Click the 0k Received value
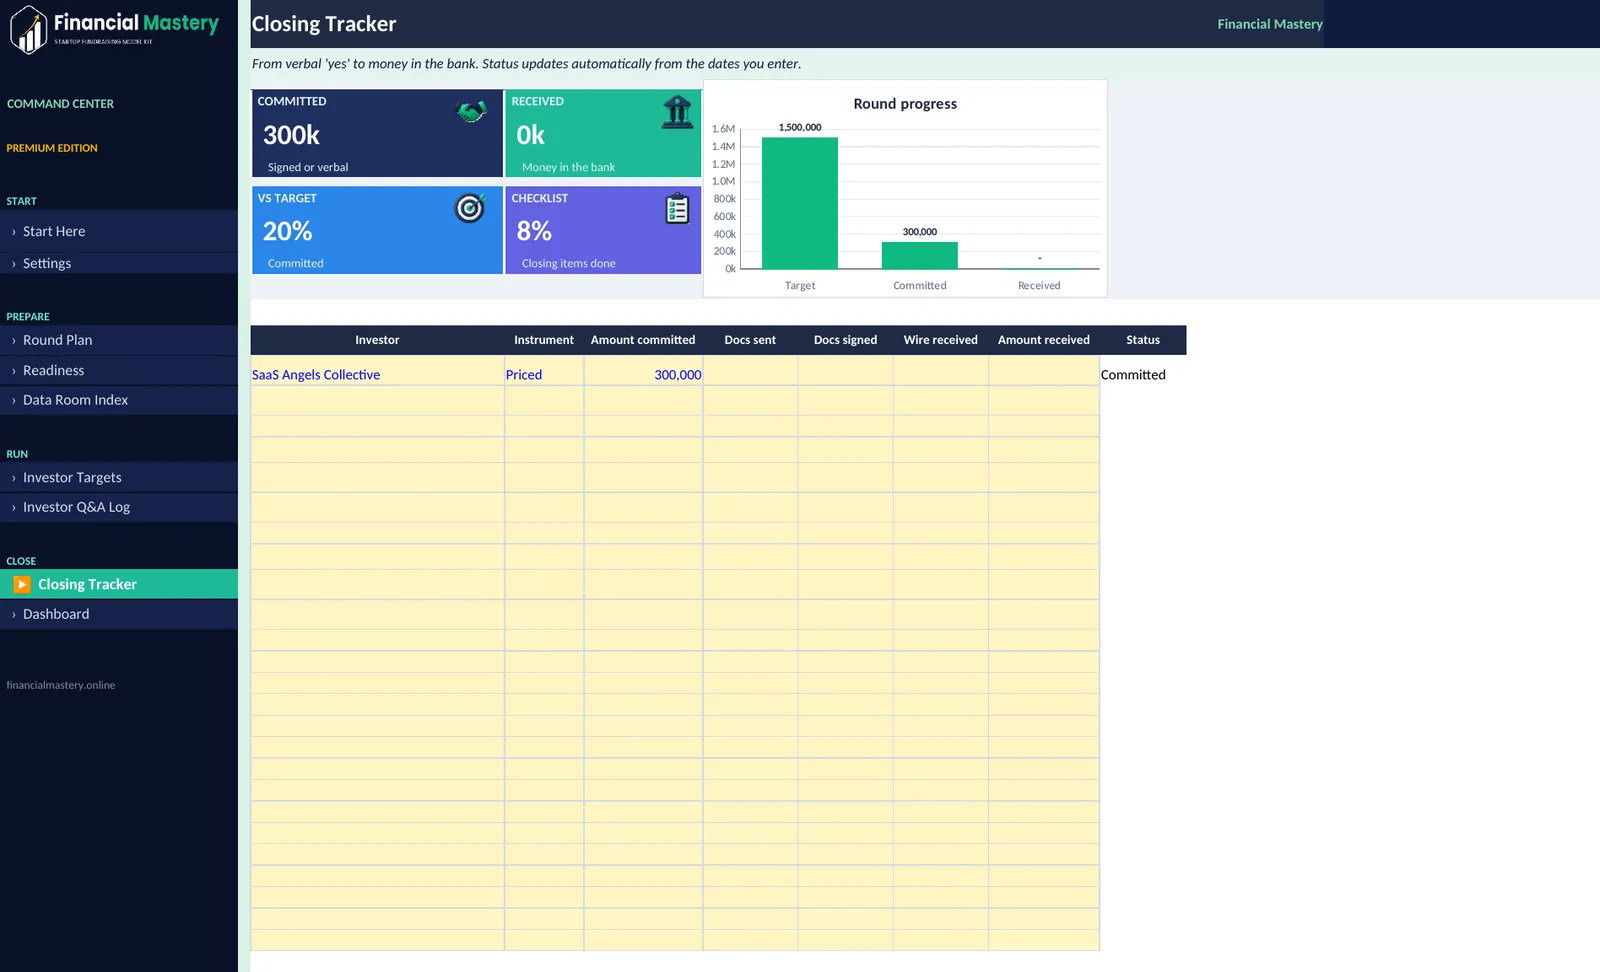Image resolution: width=1600 pixels, height=972 pixels. tap(530, 135)
